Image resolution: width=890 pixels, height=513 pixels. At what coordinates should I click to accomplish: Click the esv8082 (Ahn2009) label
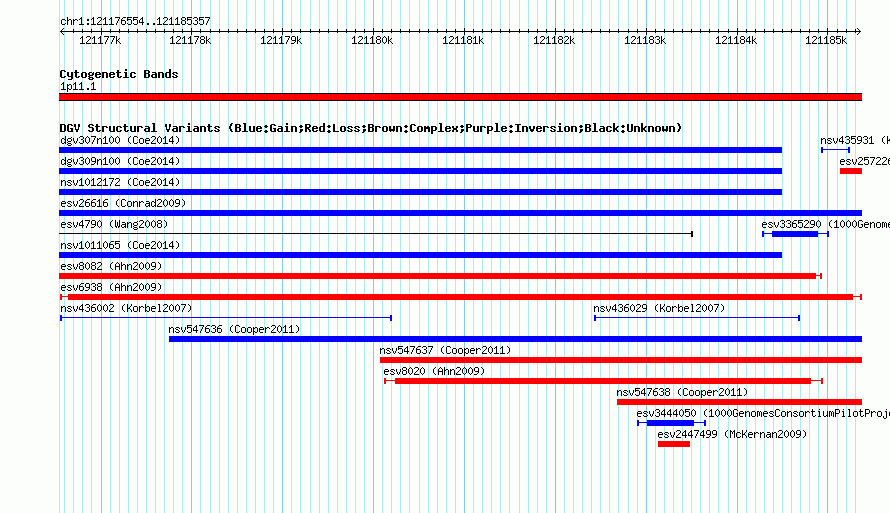click(x=111, y=266)
